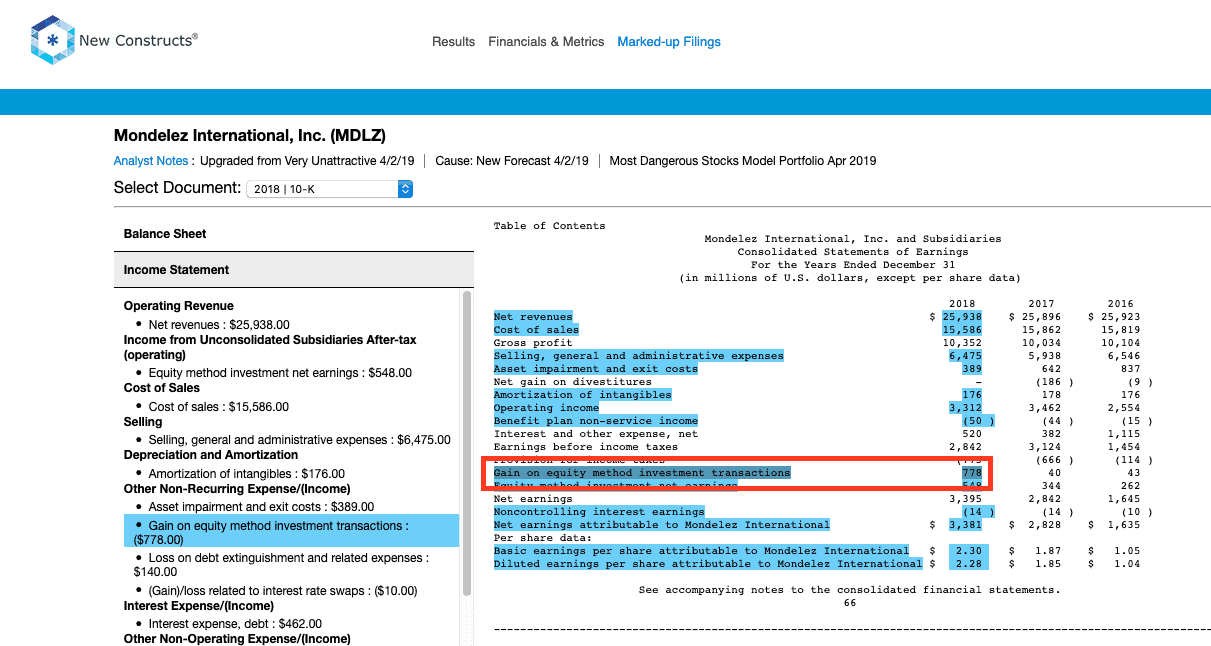Select Cost of sales $15,586.00 item
1211x646 pixels.
(x=219, y=407)
